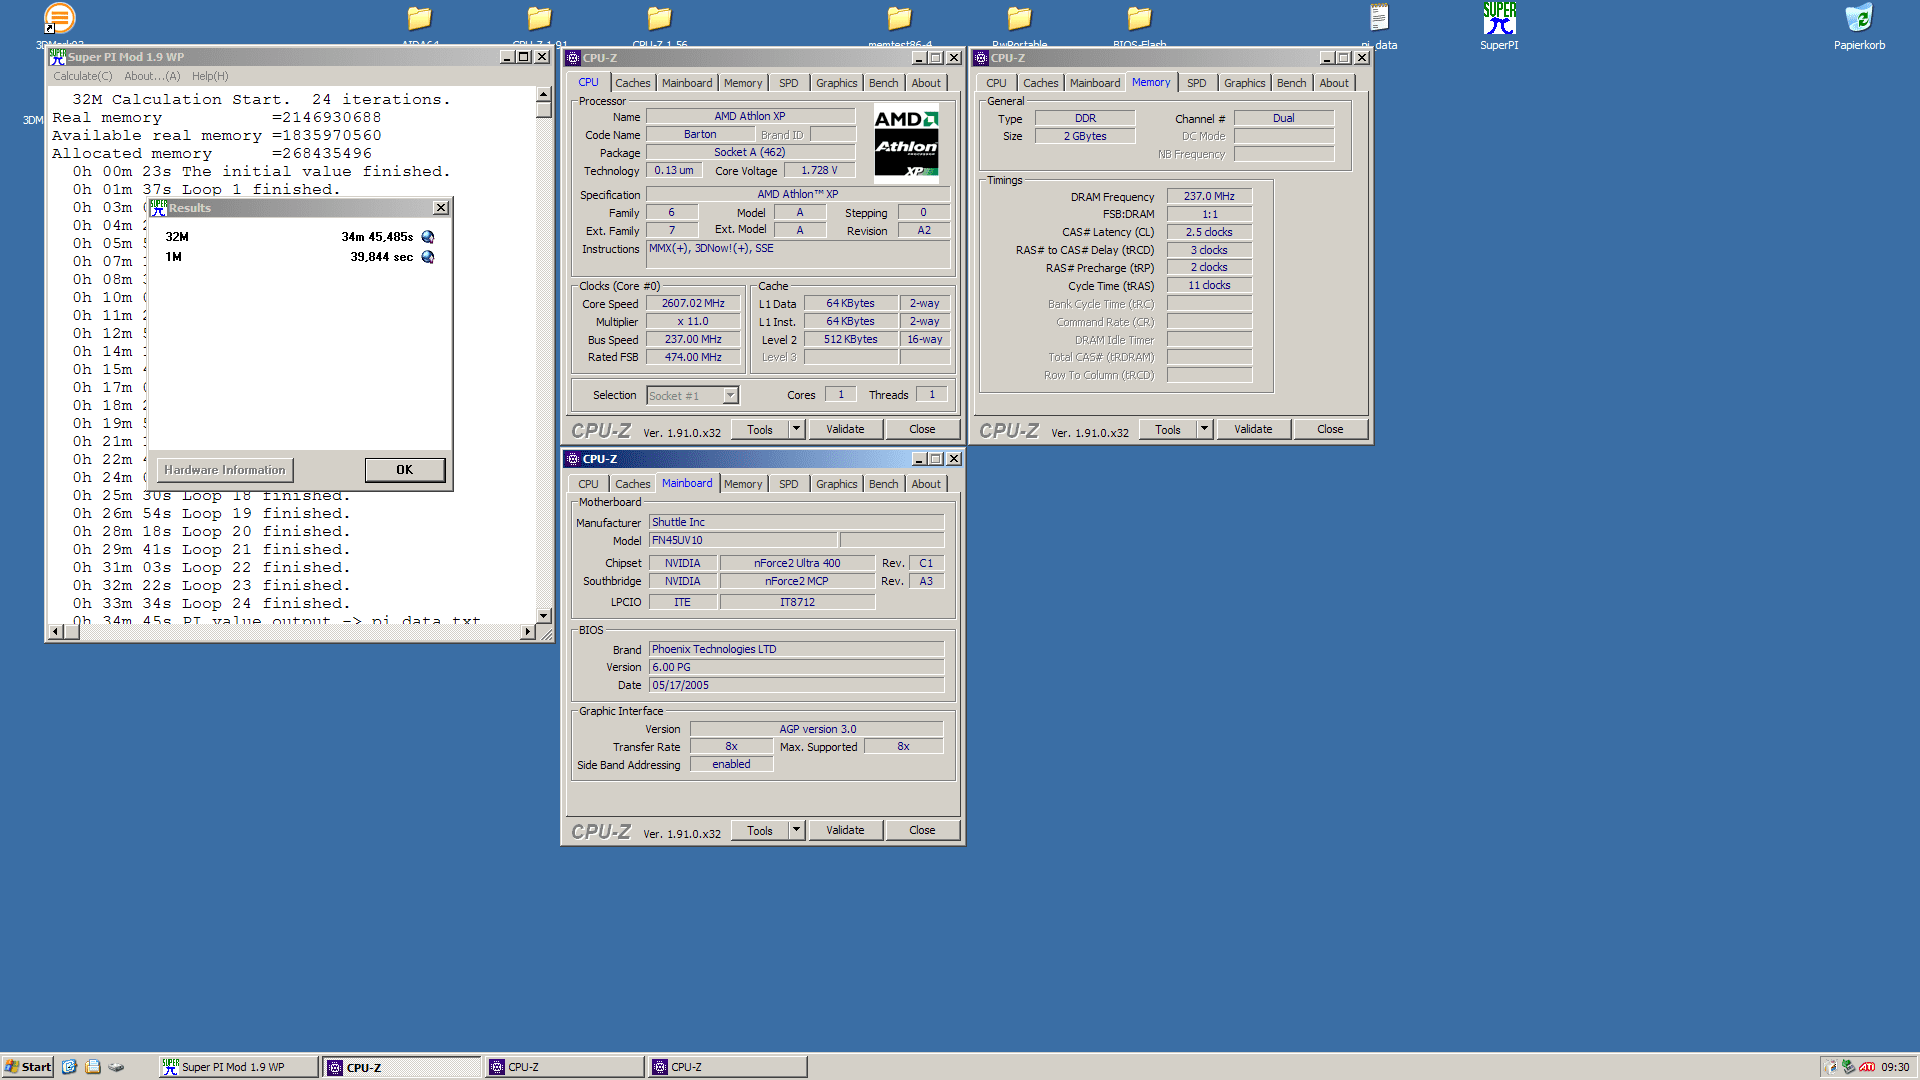
Task: Click Validate in the Mainboard CPU-Z window
Action: coord(845,830)
